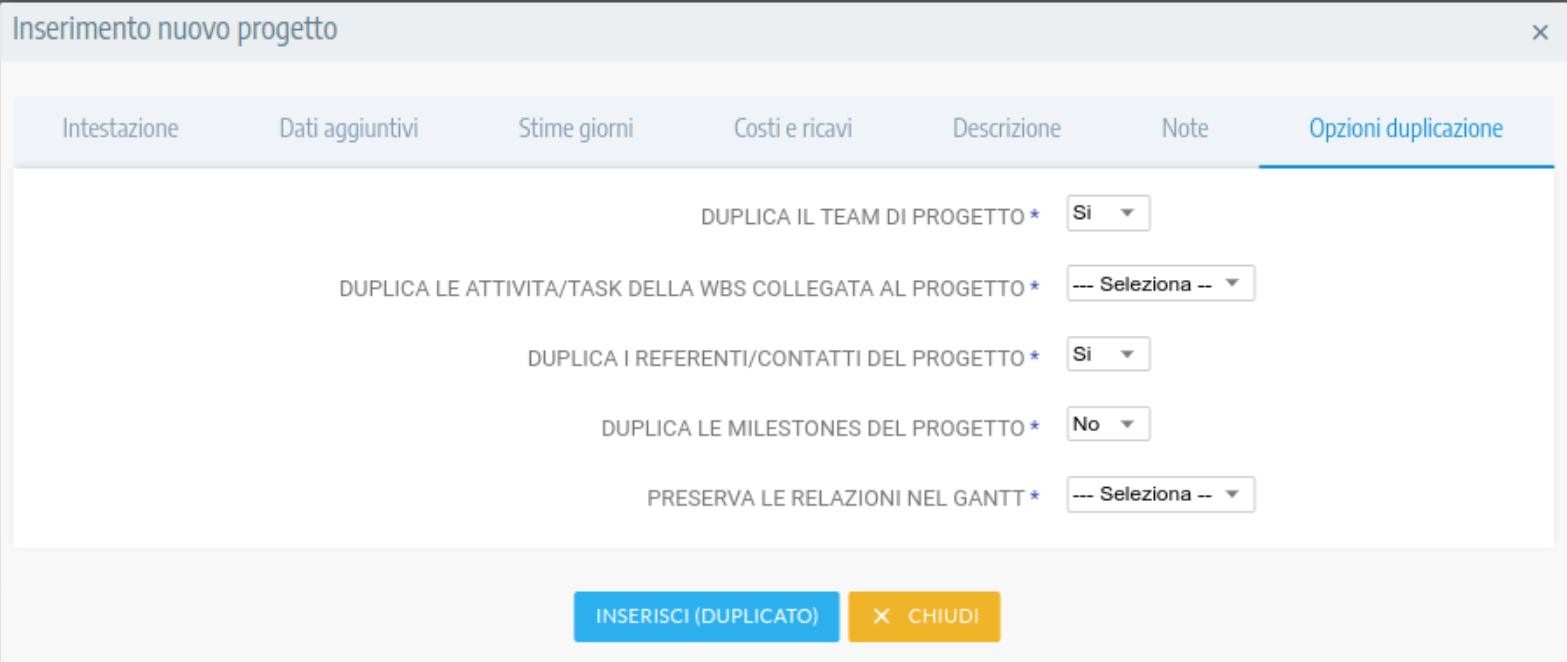Open the 'Duplica le milestones' dropdown

click(1105, 423)
